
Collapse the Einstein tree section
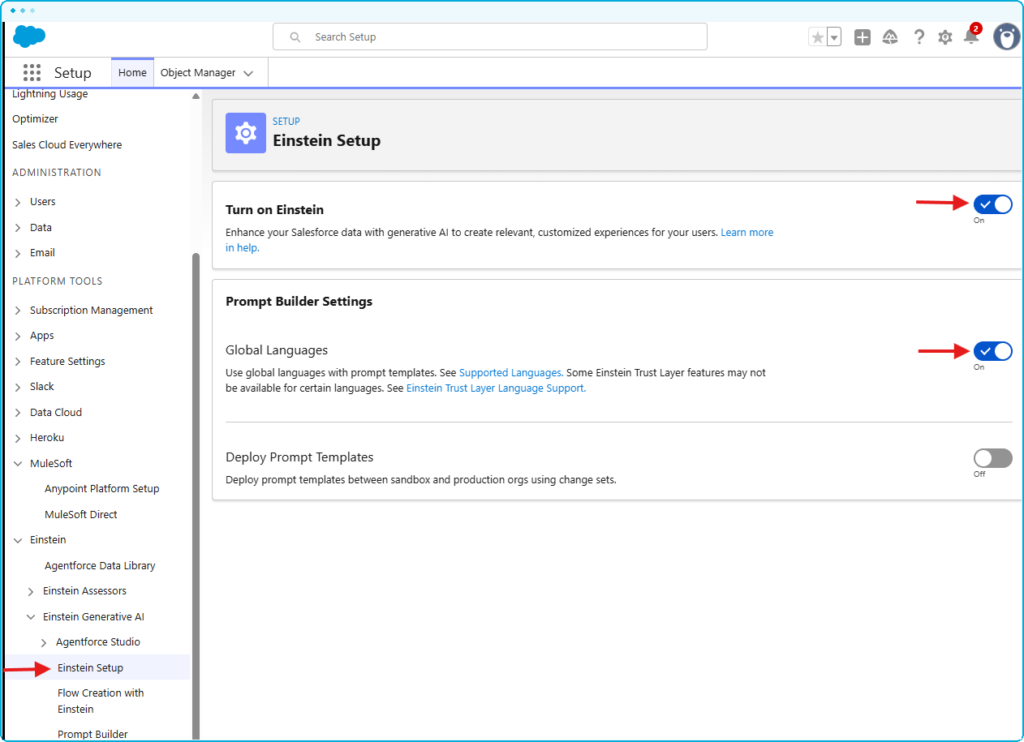coord(18,540)
